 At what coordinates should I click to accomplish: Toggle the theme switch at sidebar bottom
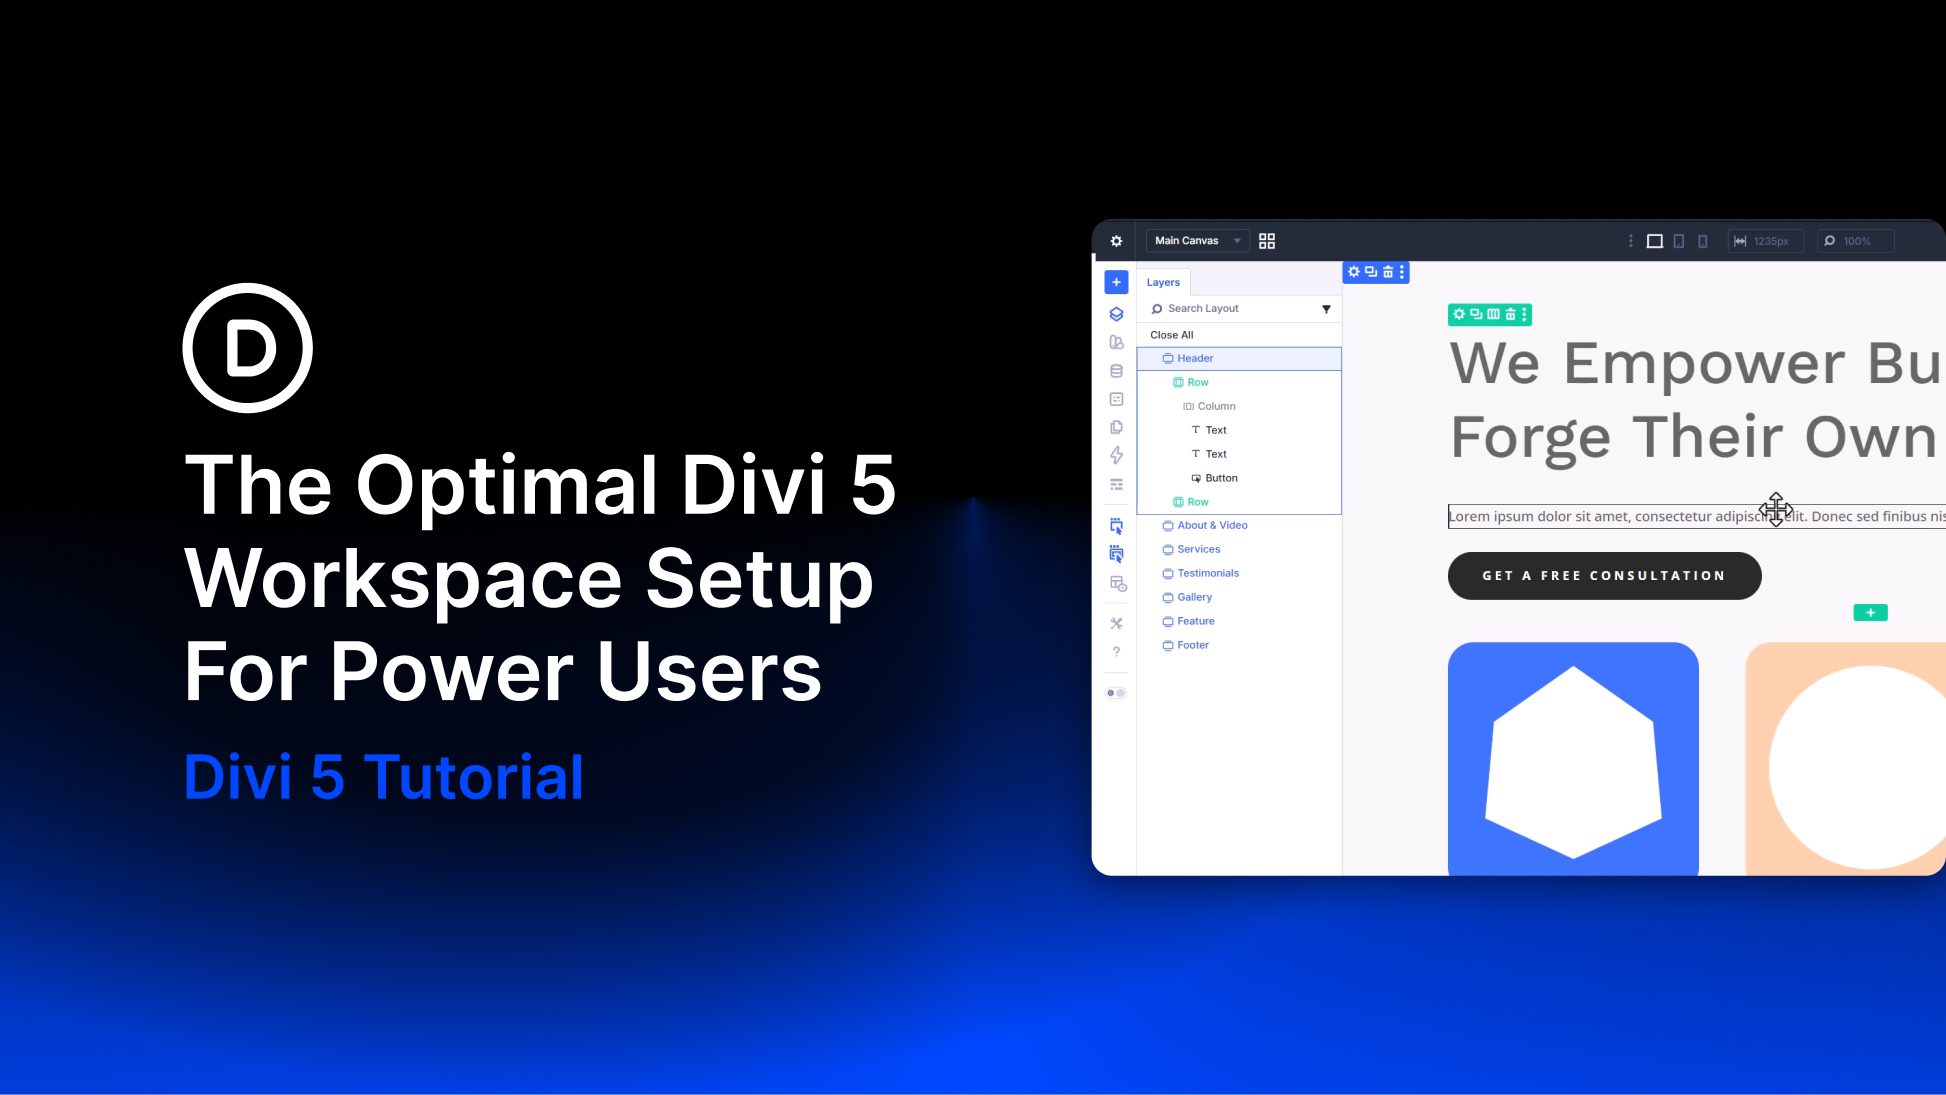[1116, 693]
